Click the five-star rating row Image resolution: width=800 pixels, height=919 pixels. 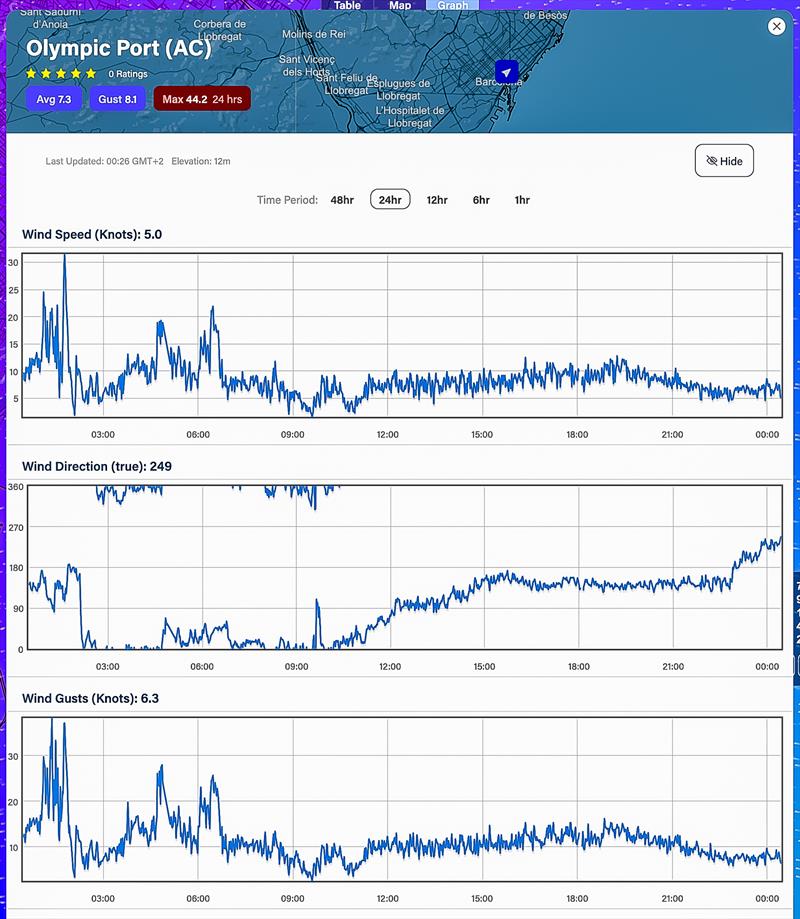(61, 74)
